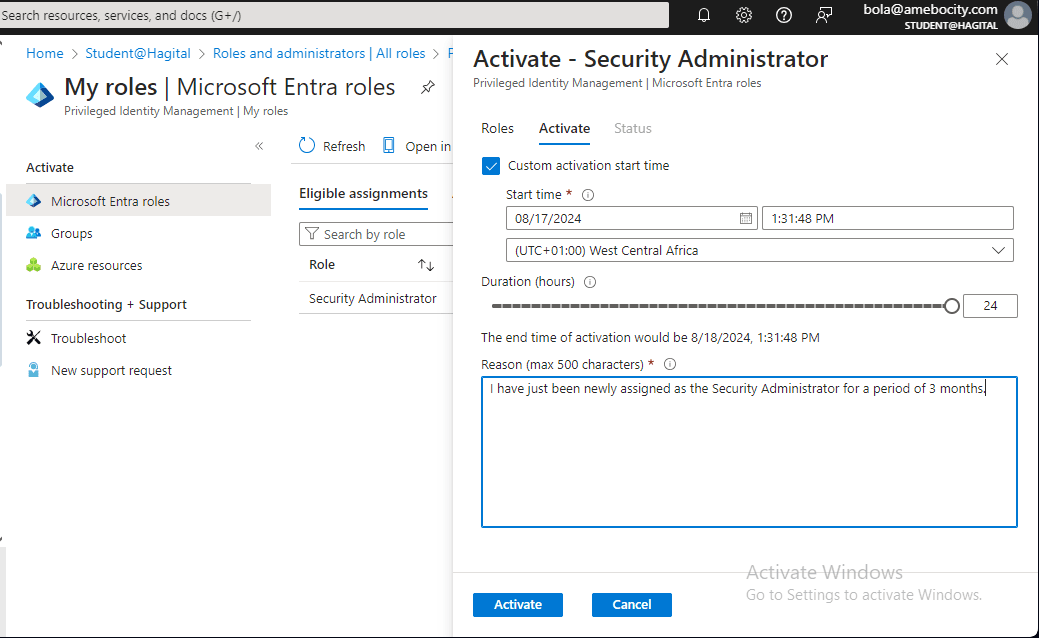The image size is (1039, 638).
Task: Click the help question mark icon
Action: pos(784,15)
